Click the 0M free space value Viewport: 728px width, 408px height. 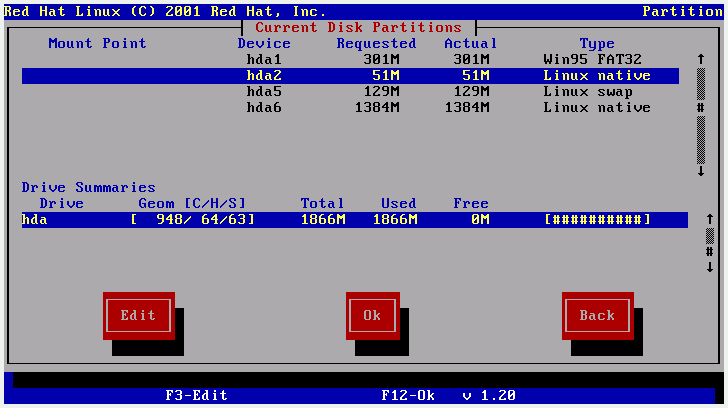click(480, 220)
